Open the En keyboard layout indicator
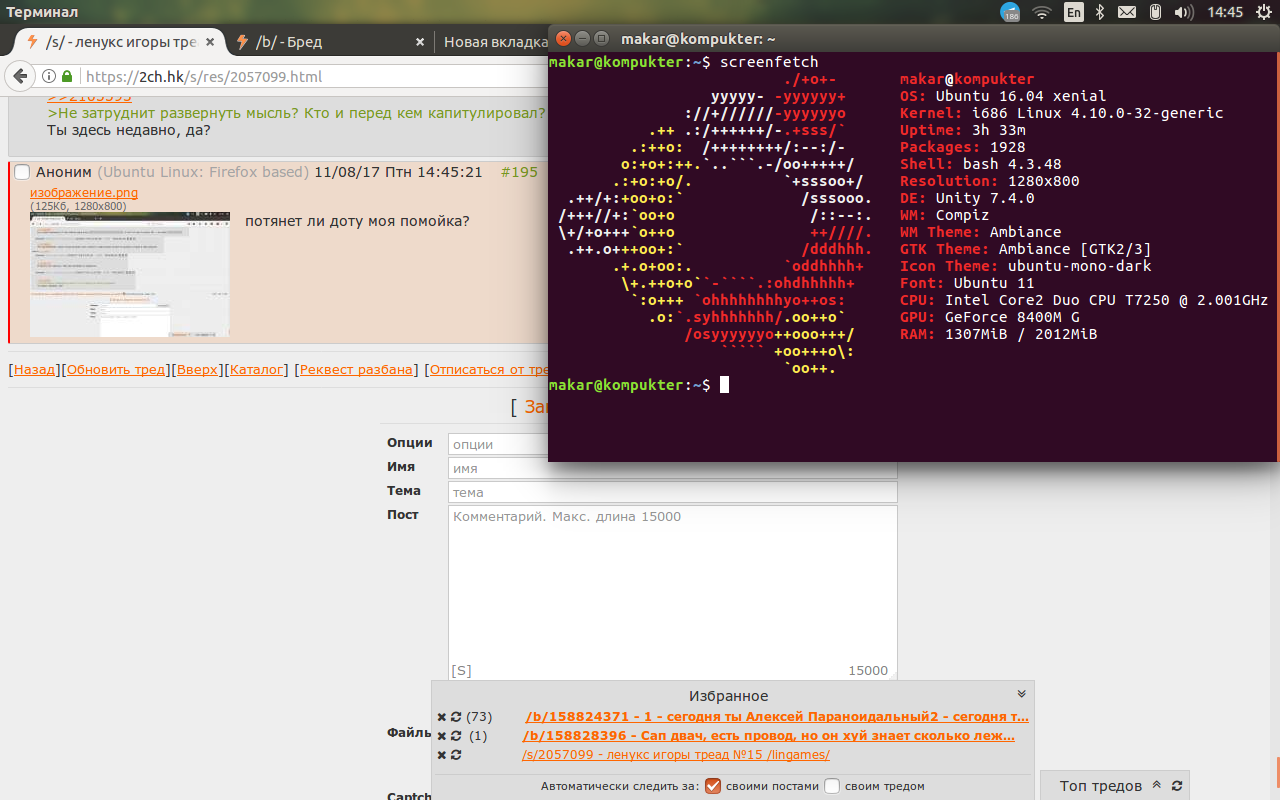Viewport: 1280px width, 800px height. [x=1073, y=12]
